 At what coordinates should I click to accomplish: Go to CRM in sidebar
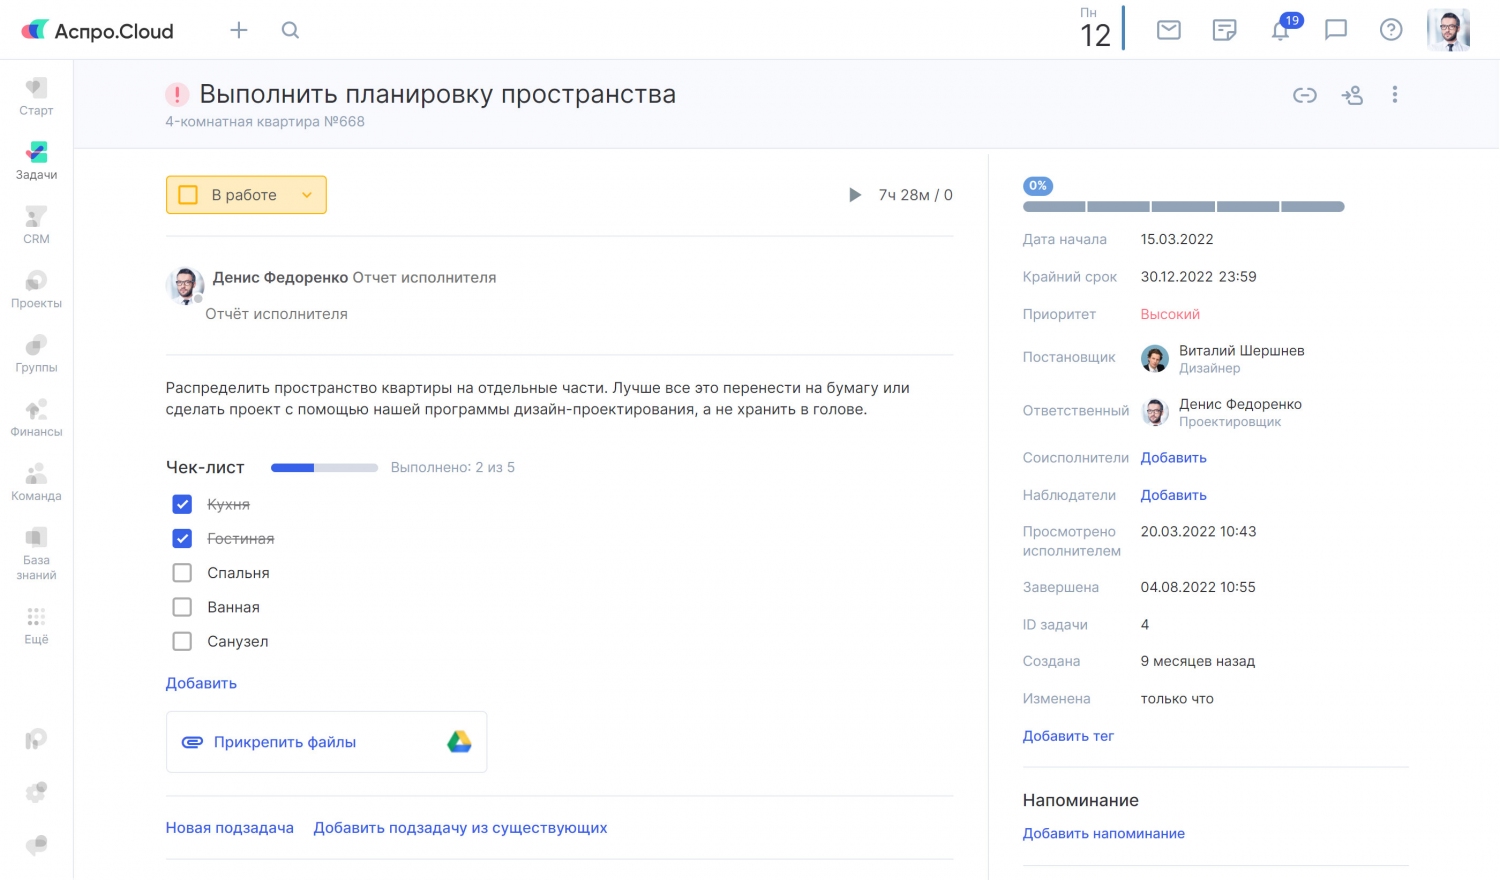tap(36, 224)
